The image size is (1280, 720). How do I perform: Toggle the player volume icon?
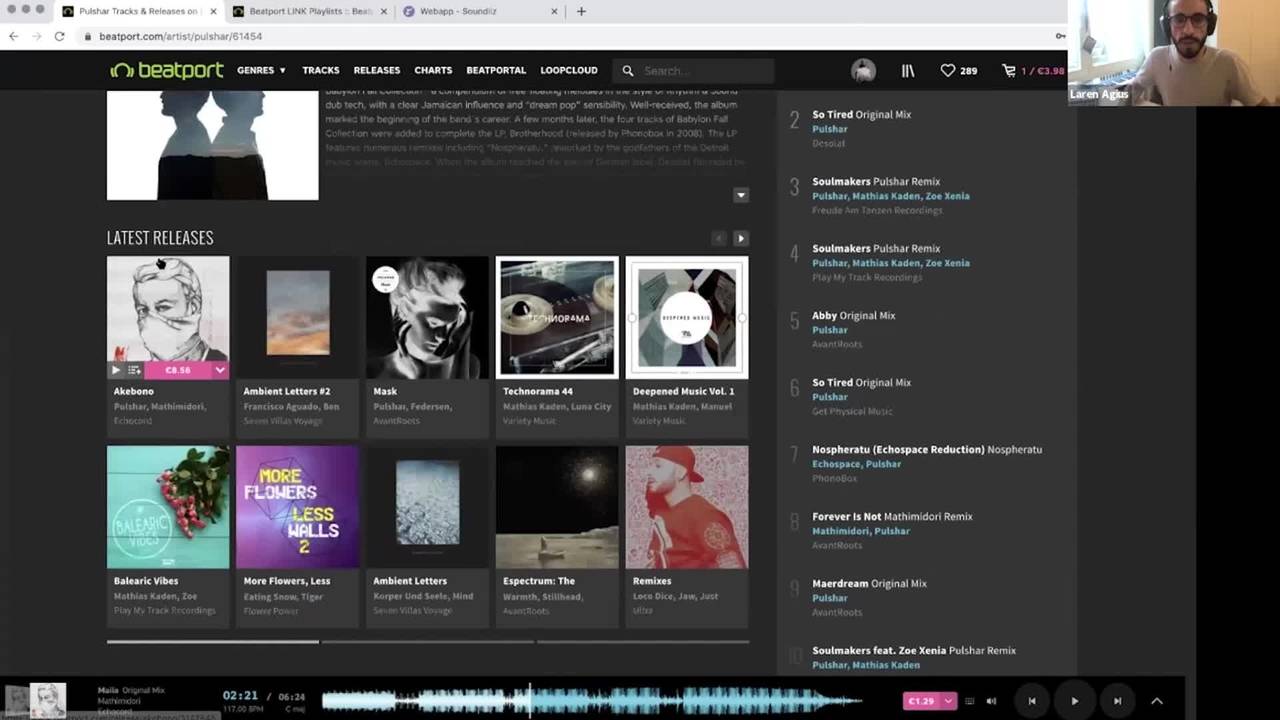click(x=991, y=701)
